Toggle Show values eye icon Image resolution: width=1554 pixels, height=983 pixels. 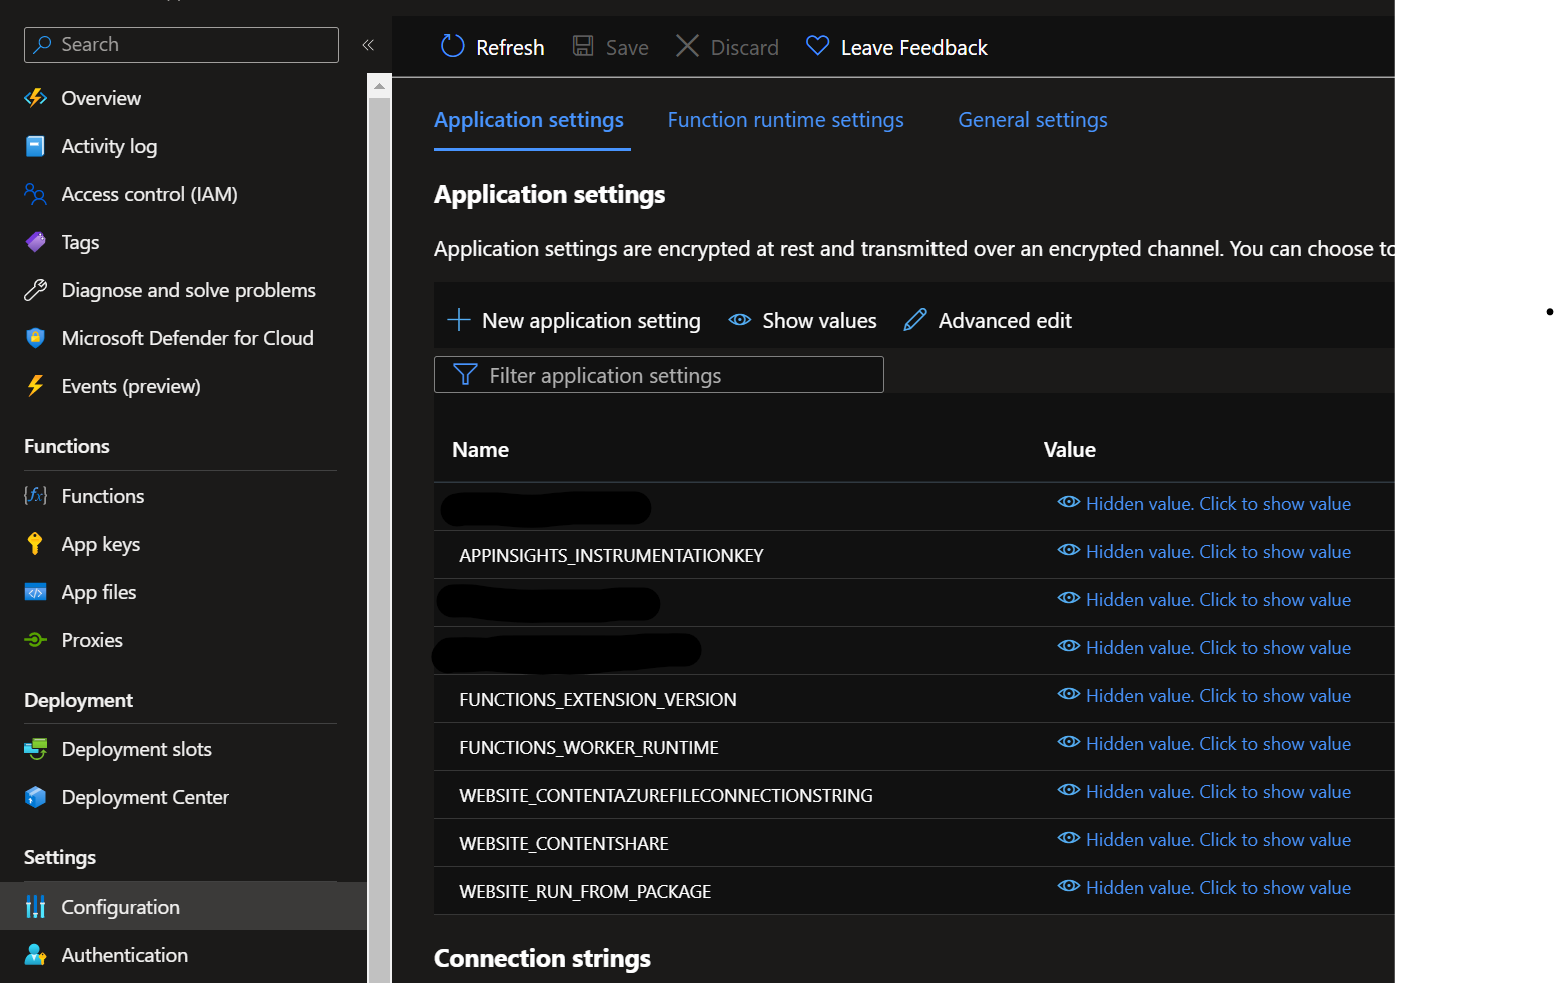tap(740, 320)
